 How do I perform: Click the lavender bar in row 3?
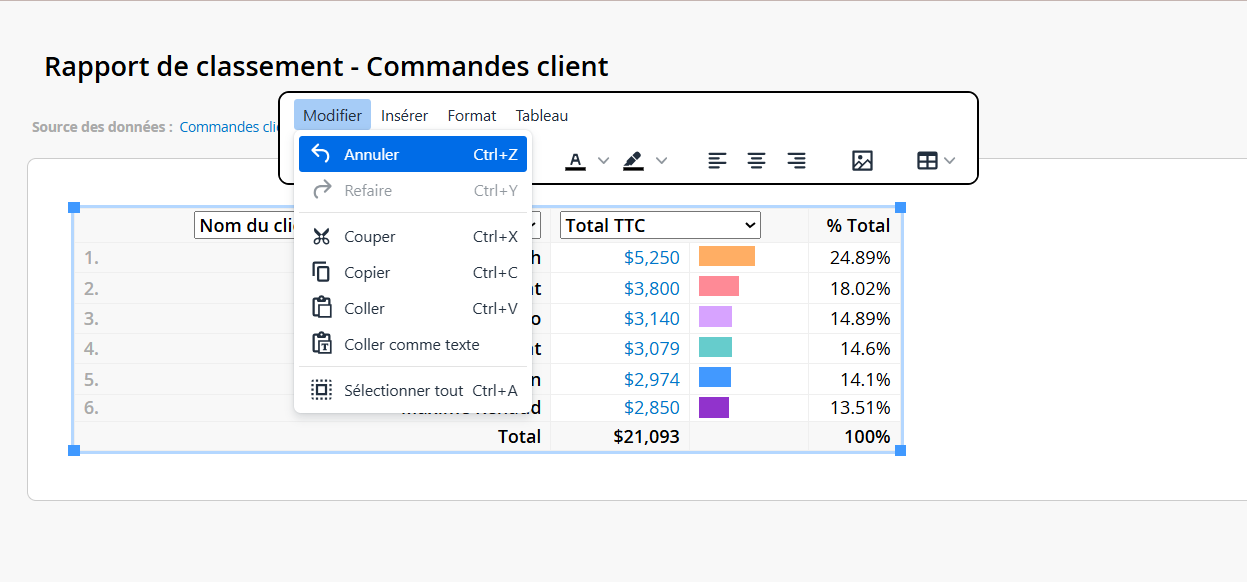pos(715,316)
